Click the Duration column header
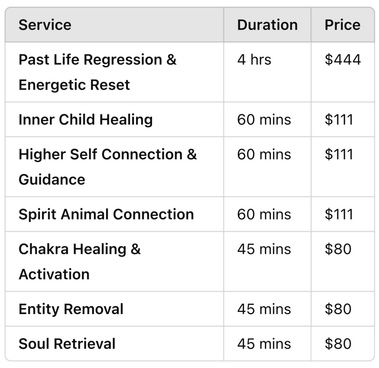Image resolution: width=379 pixels, height=368 pixels. [x=267, y=25]
